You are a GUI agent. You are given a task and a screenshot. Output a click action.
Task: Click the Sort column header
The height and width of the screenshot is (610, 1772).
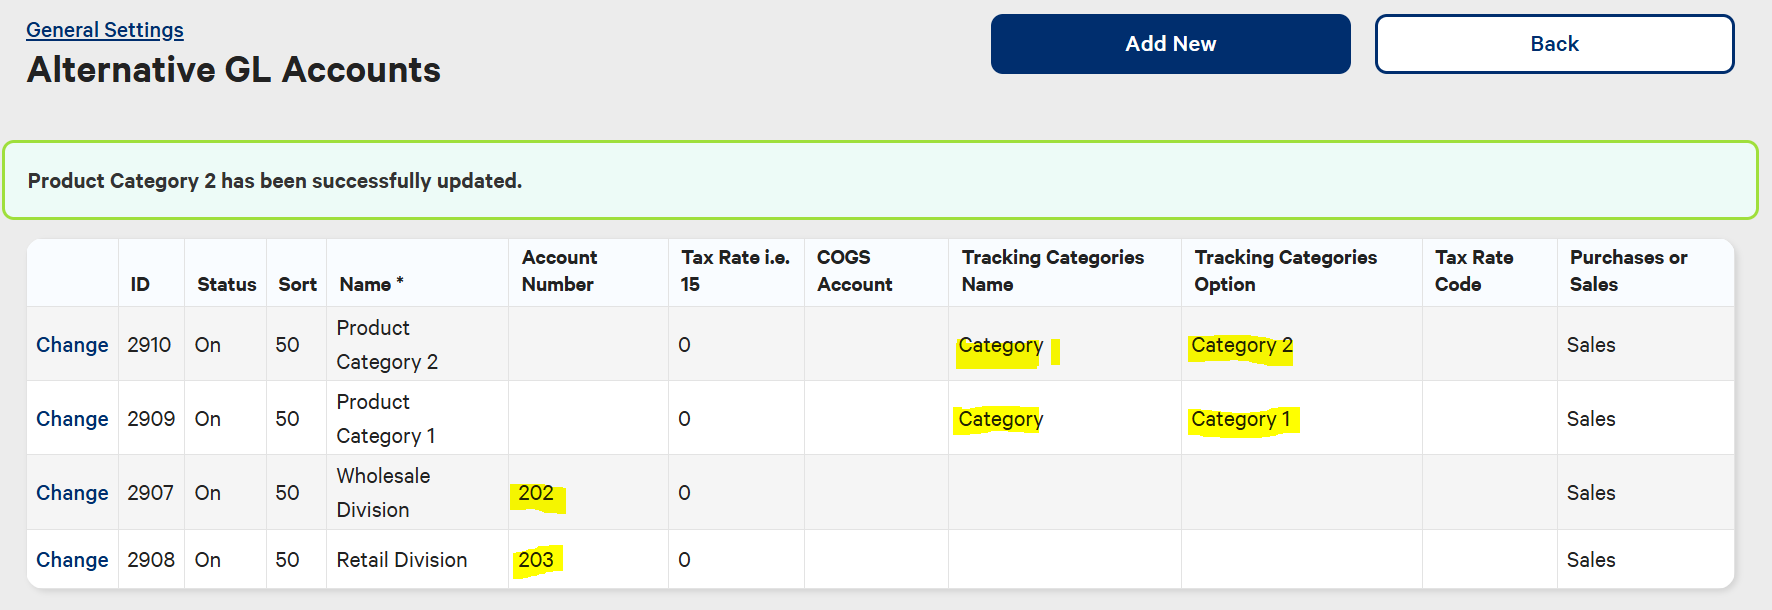point(297,284)
